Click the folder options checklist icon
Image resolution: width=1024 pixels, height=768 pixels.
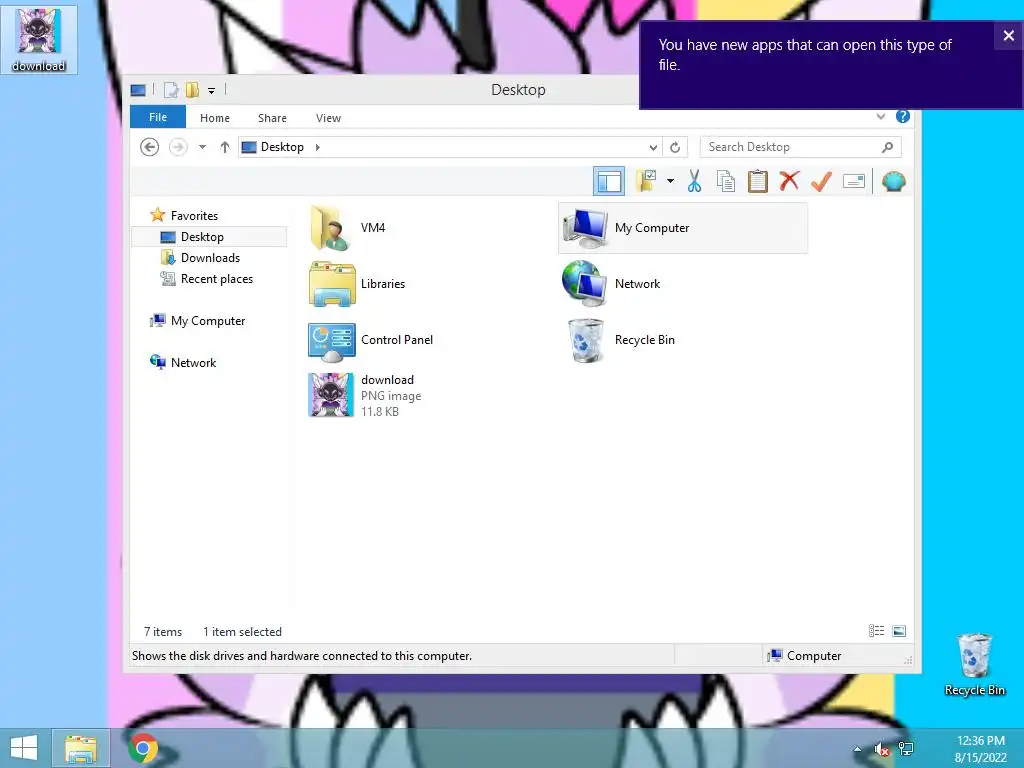click(647, 181)
